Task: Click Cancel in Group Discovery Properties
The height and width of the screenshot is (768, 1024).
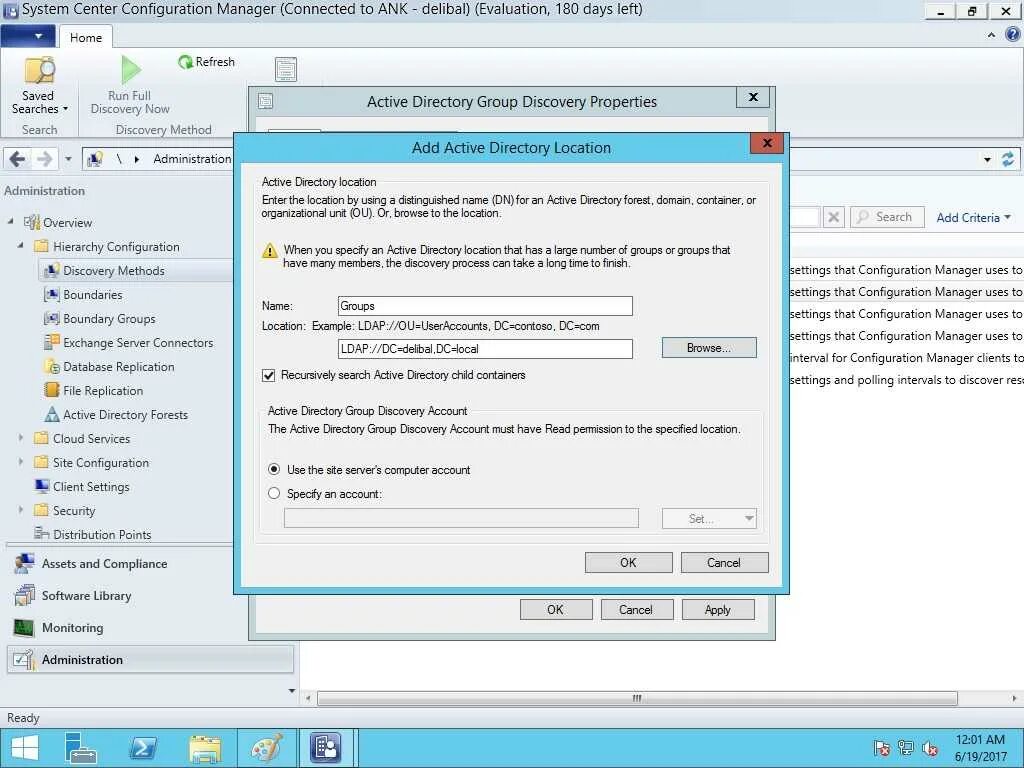Action: coord(636,610)
